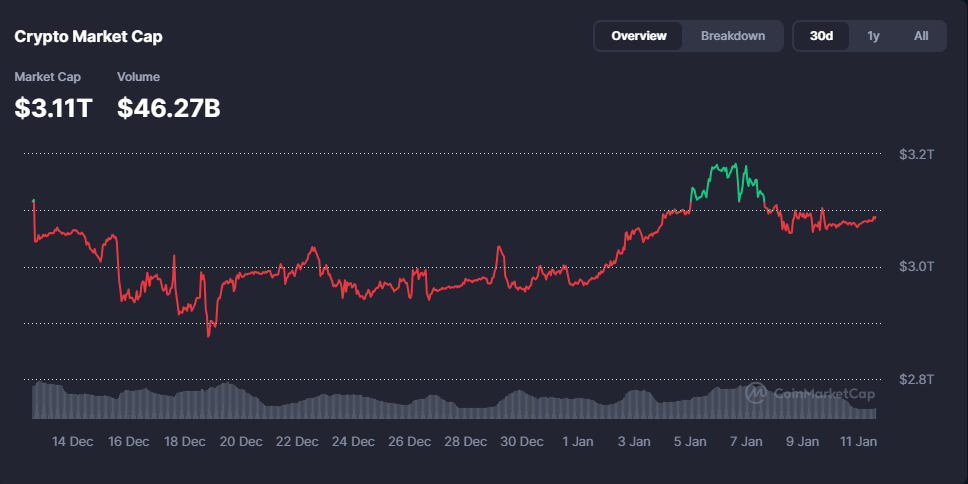Click the $3.2T axis label
The image size is (968, 484).
tap(915, 154)
